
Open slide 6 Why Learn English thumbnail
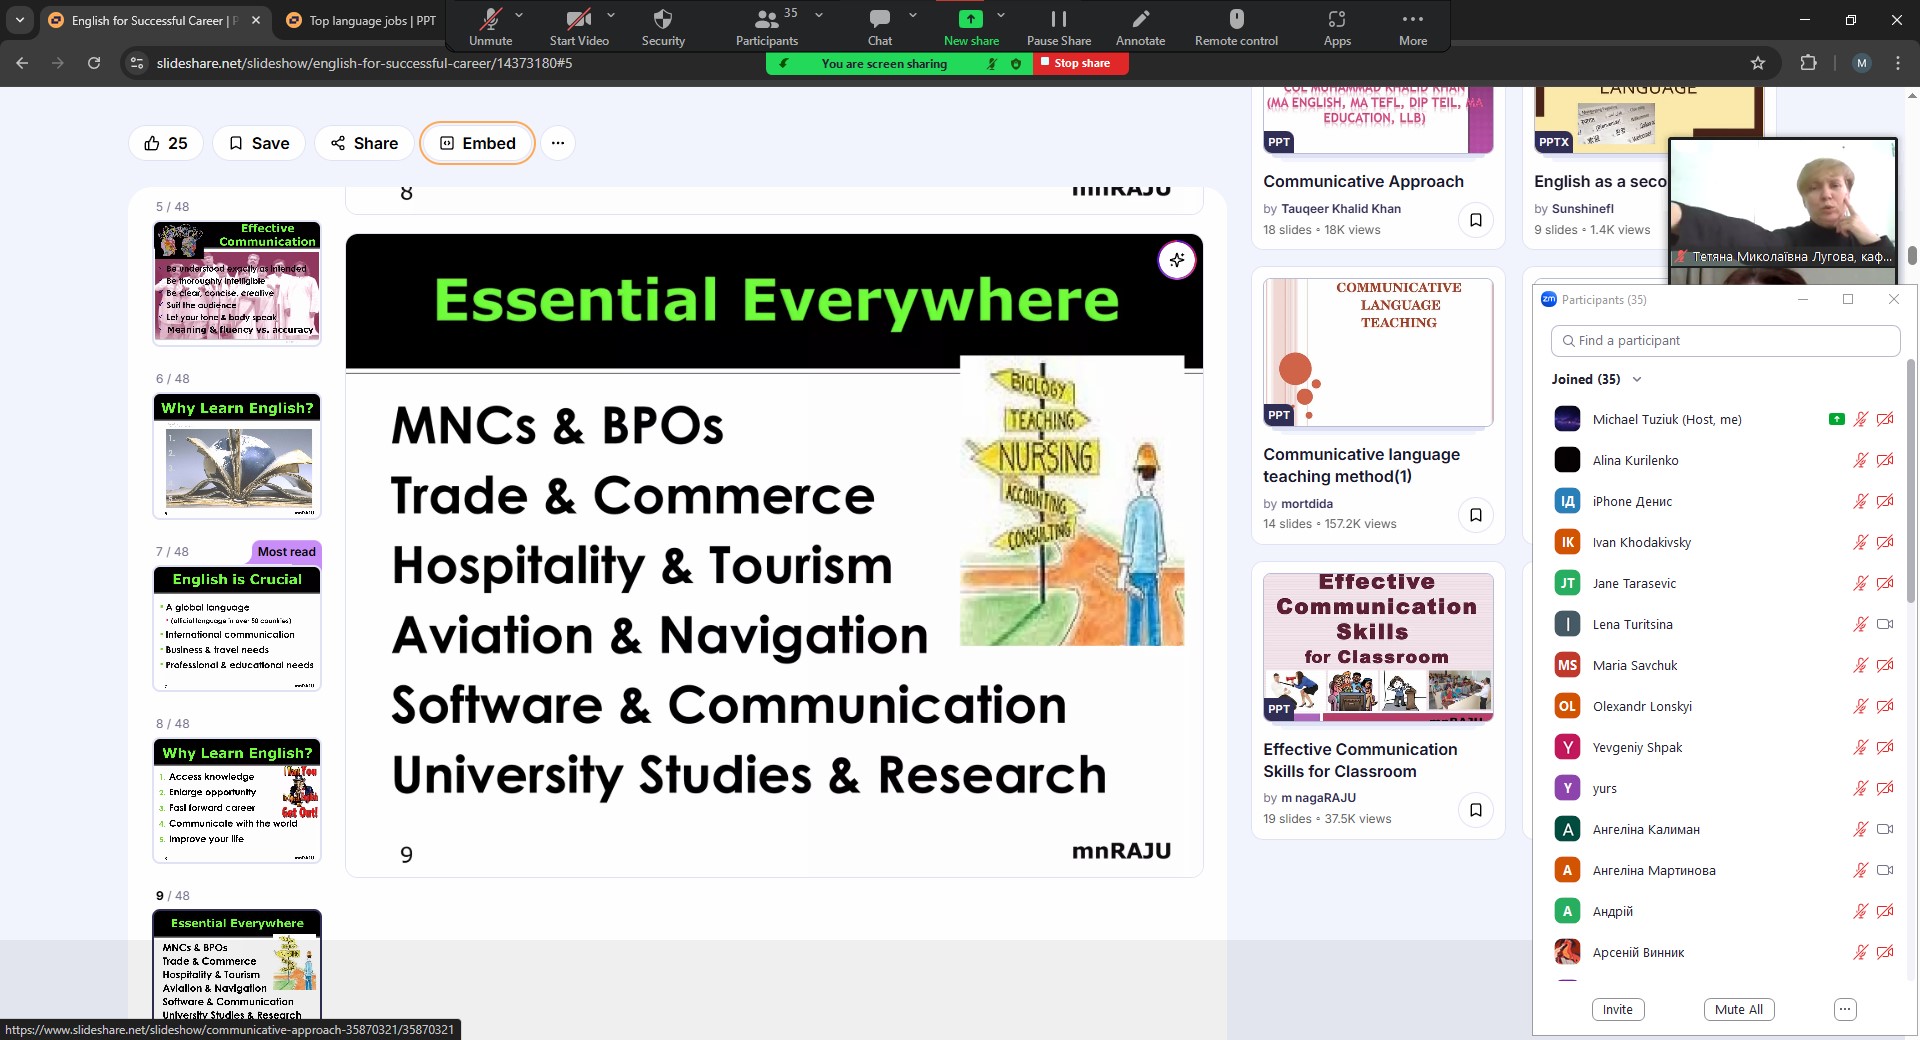(x=237, y=456)
